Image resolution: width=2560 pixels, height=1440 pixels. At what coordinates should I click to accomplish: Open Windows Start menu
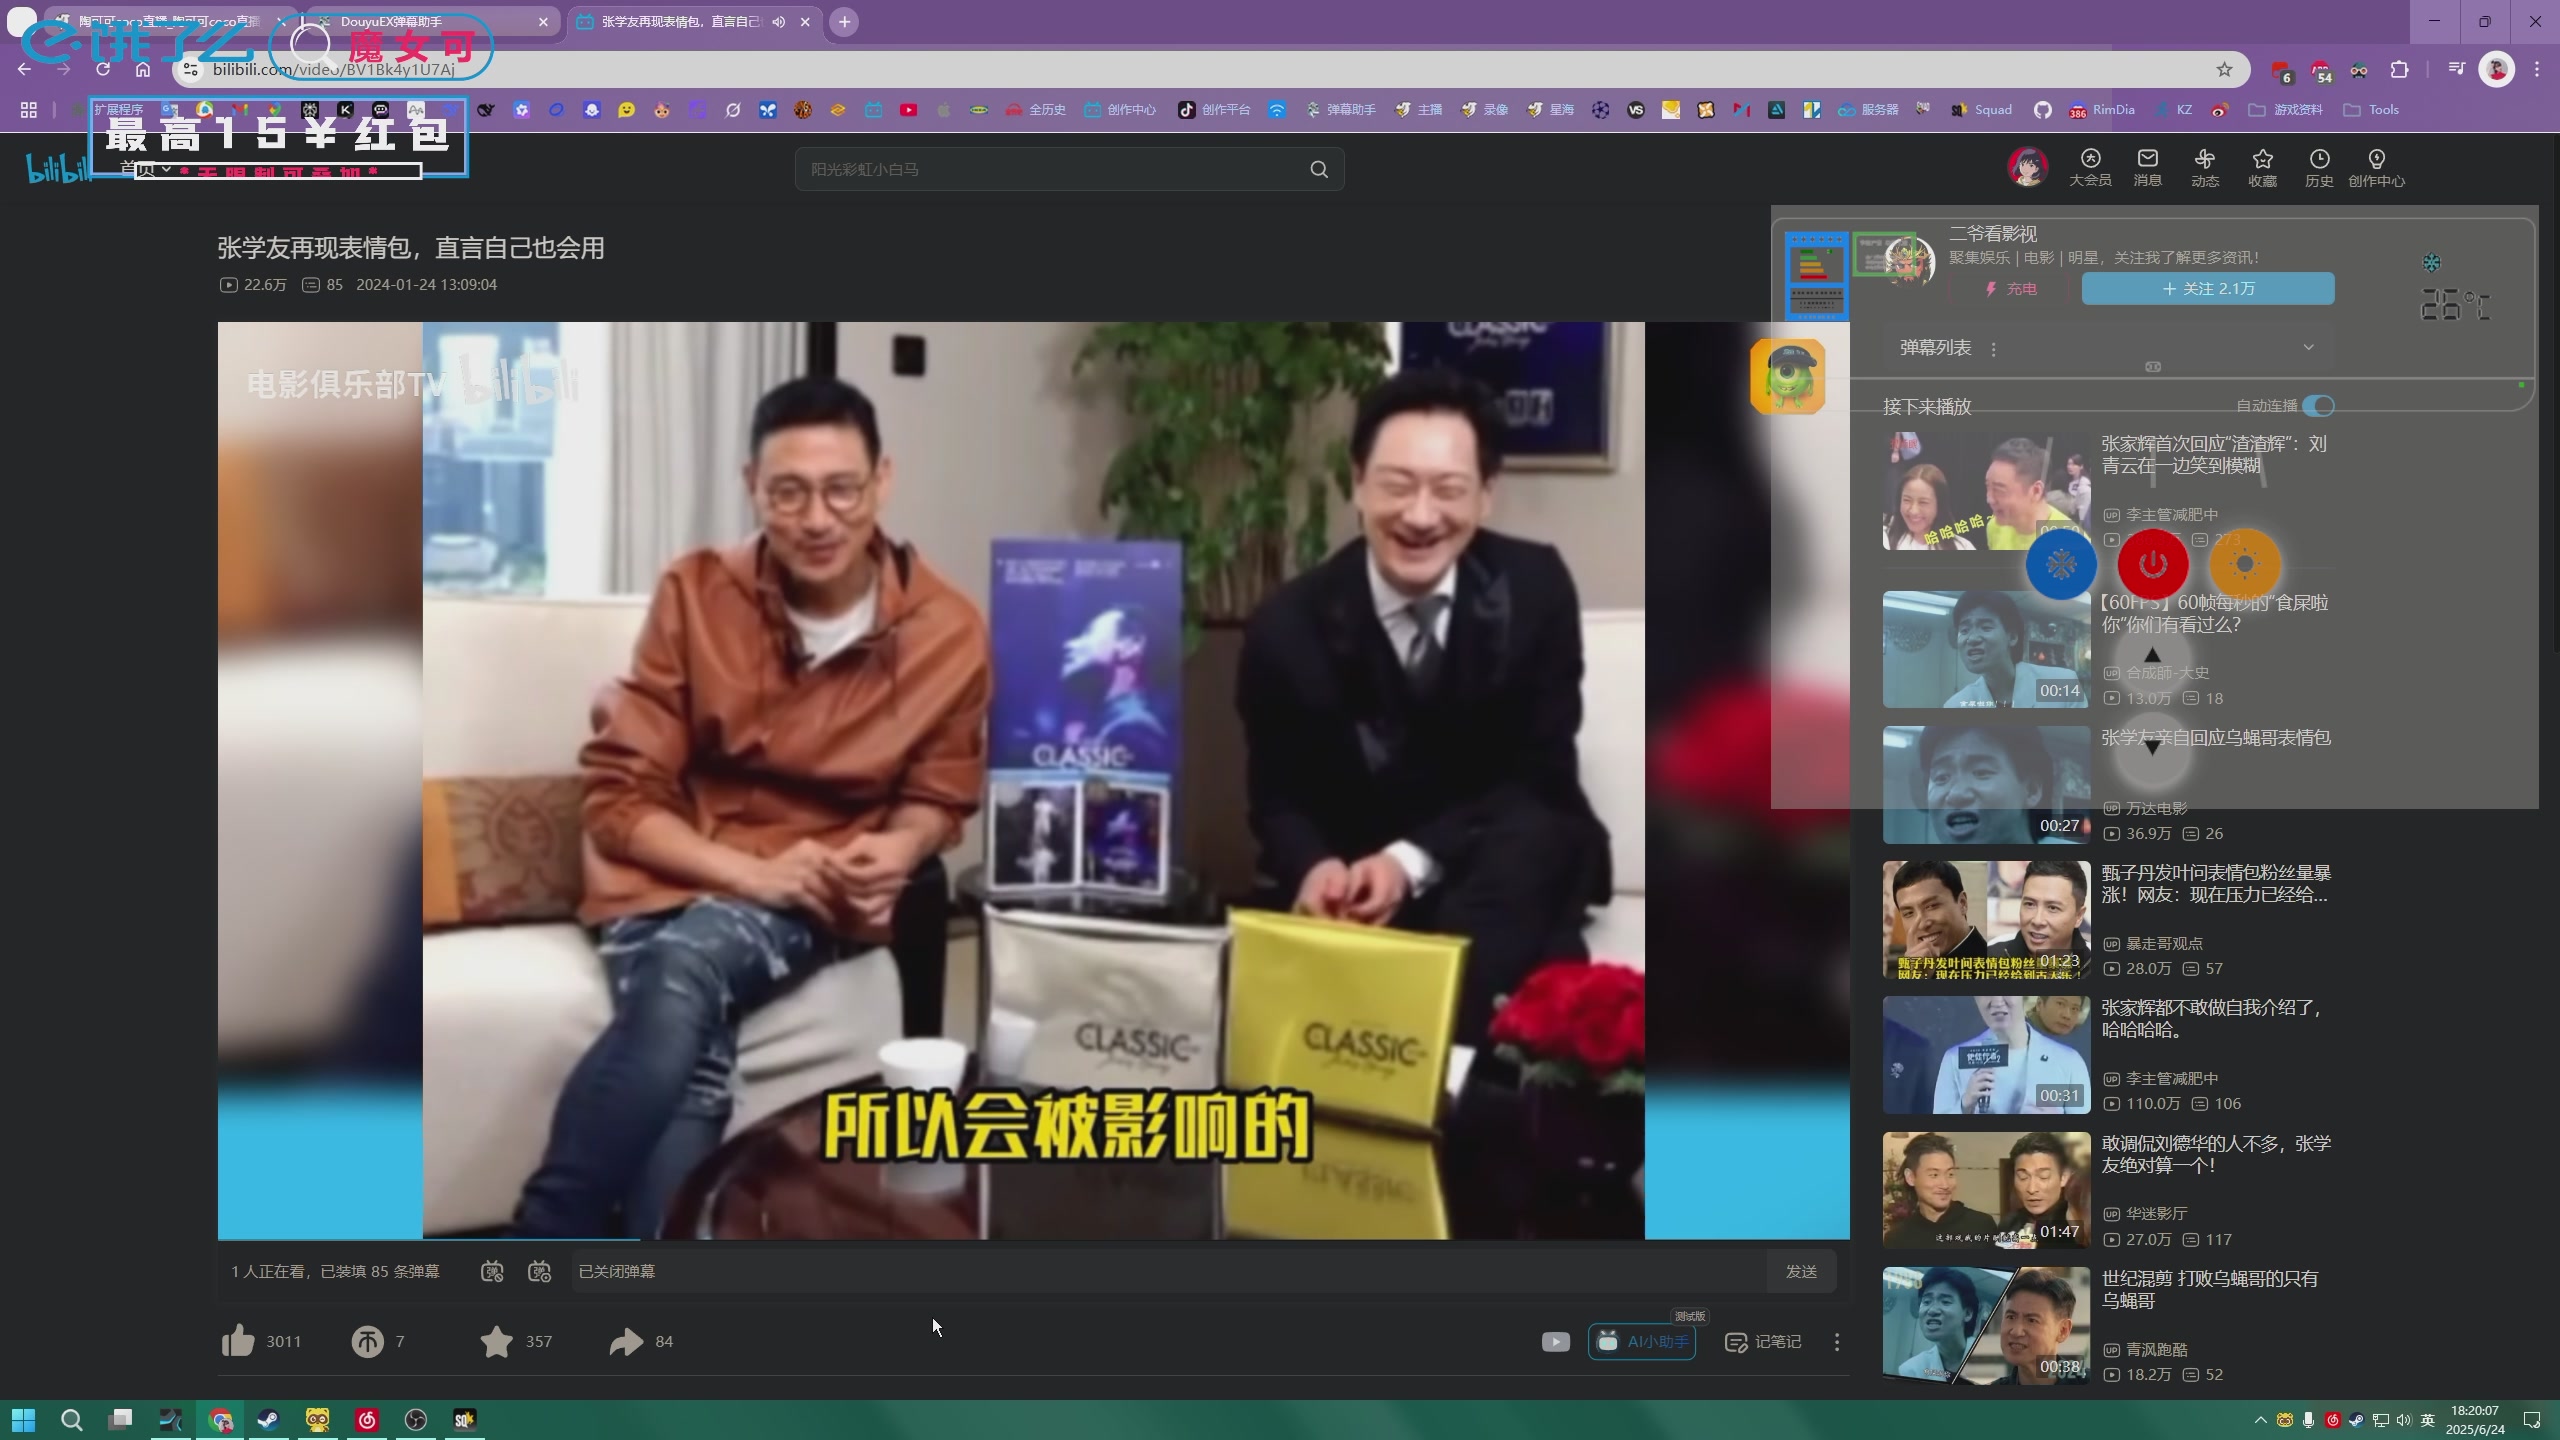pos(23,1419)
